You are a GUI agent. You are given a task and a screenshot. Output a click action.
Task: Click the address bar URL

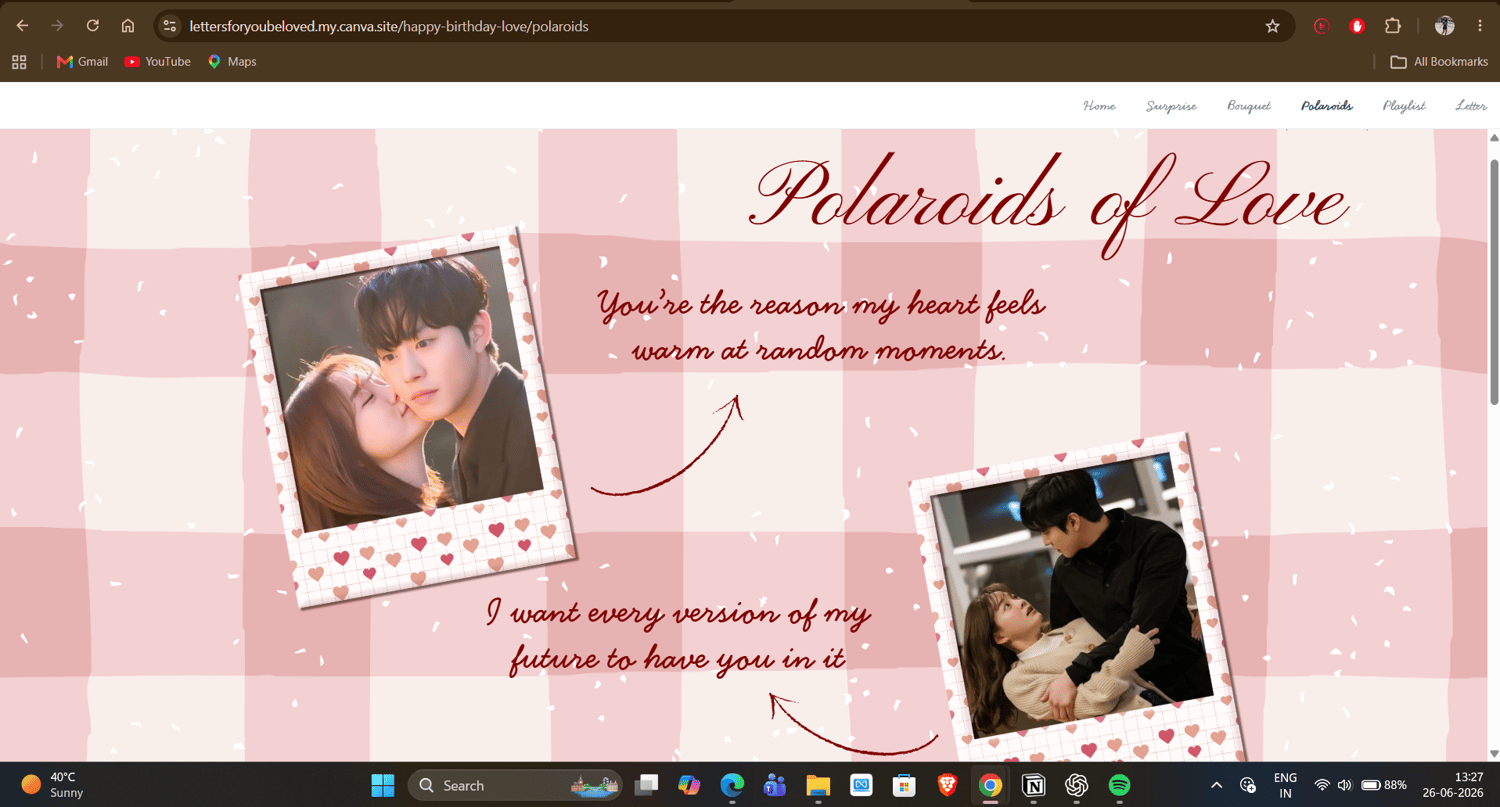(389, 26)
